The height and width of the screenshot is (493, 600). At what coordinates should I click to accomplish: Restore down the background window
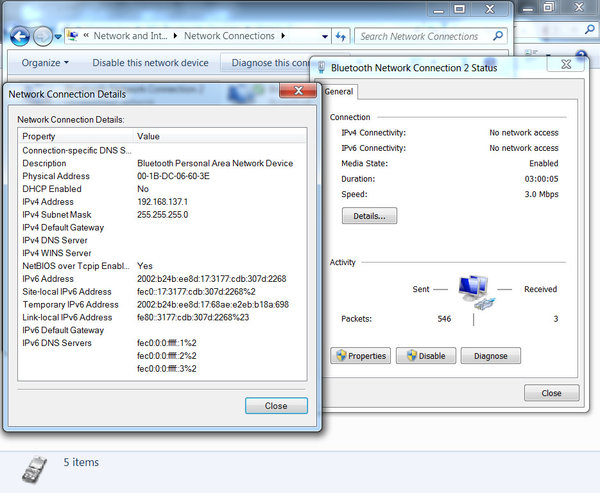(549, 7)
